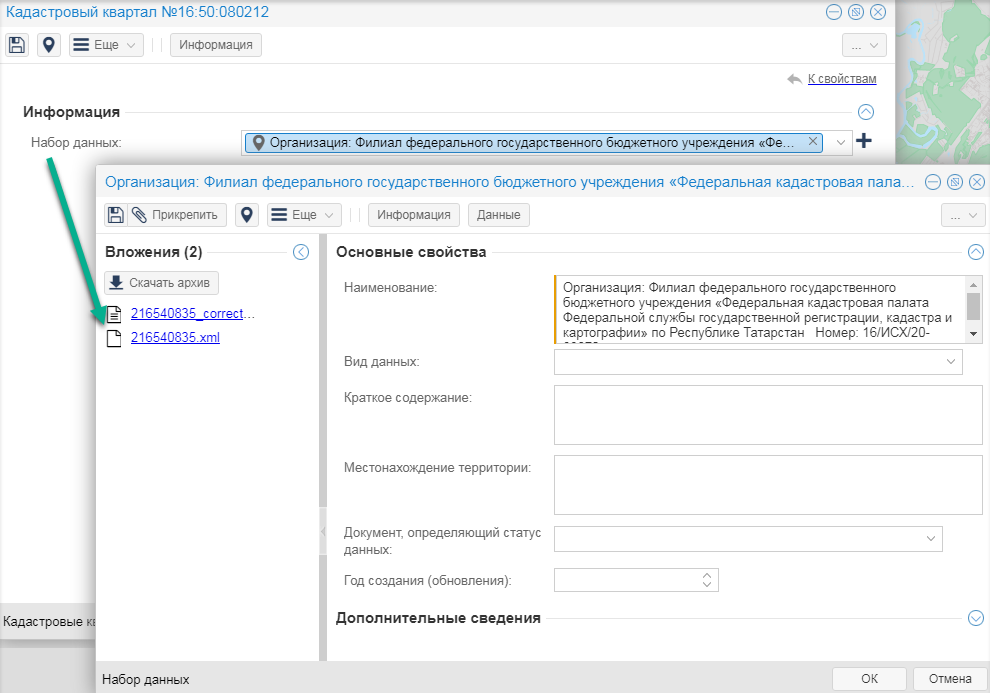Open the 216540835.xml attachment link
990x693 pixels.
pos(176,338)
